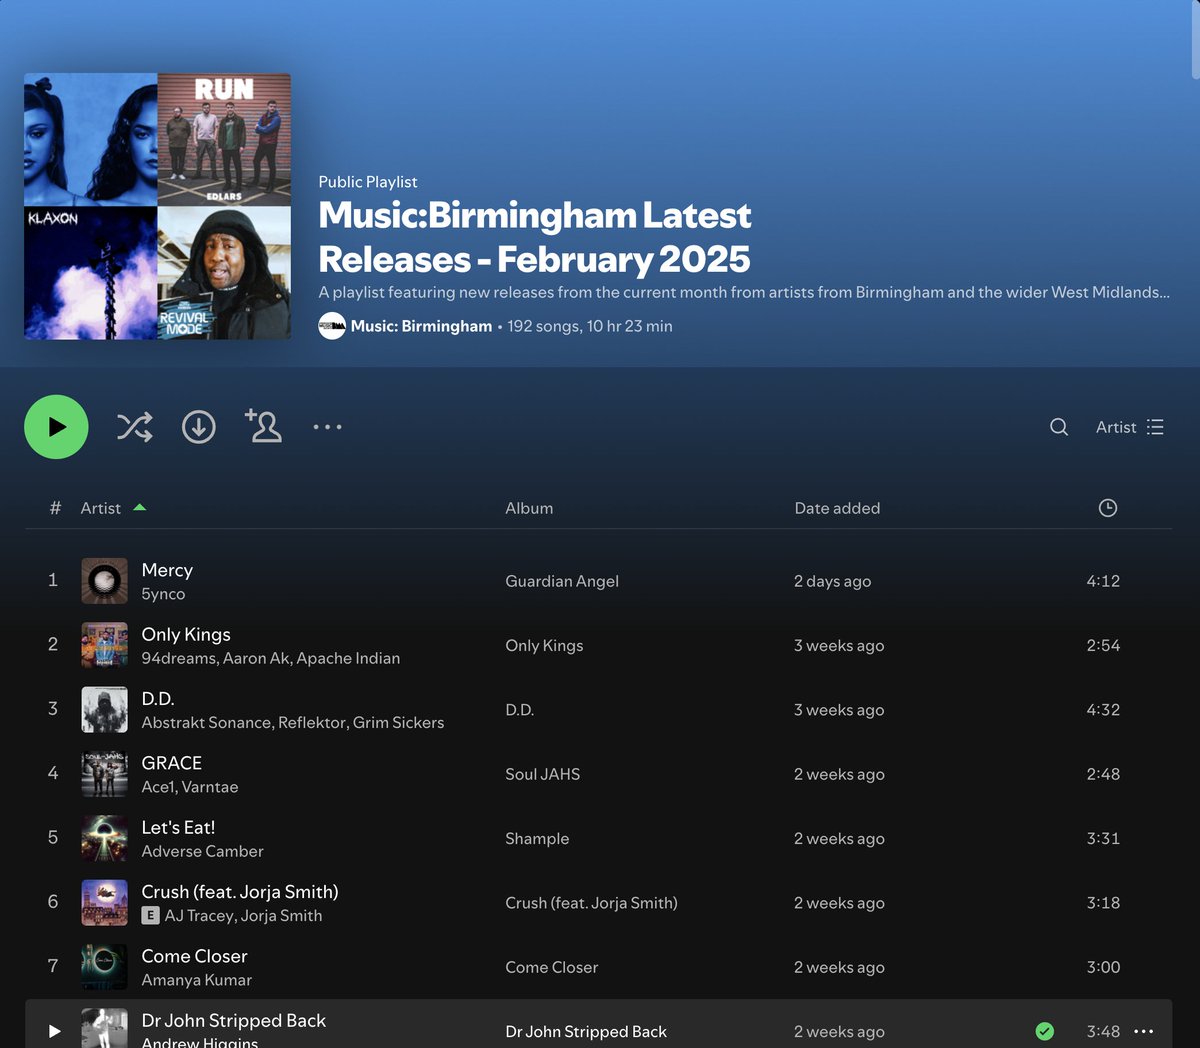
Task: Open the artist Reflektor
Action: point(311,722)
